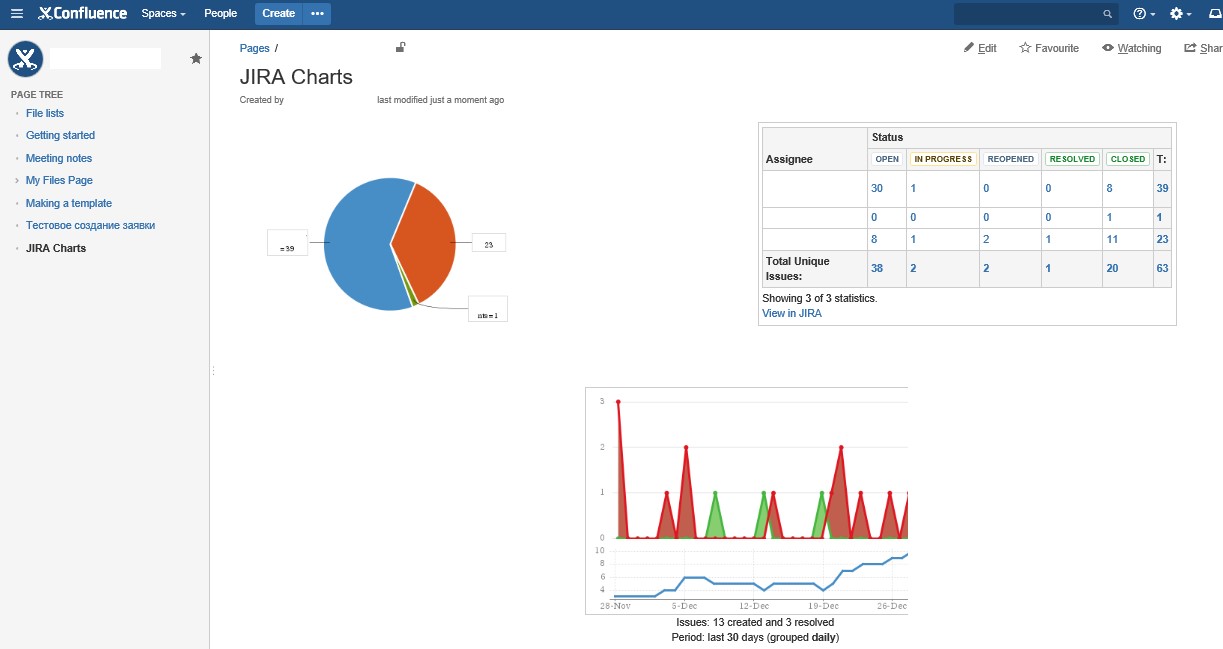
Task: Open the help question mark menu
Action: pyautogui.click(x=1144, y=14)
